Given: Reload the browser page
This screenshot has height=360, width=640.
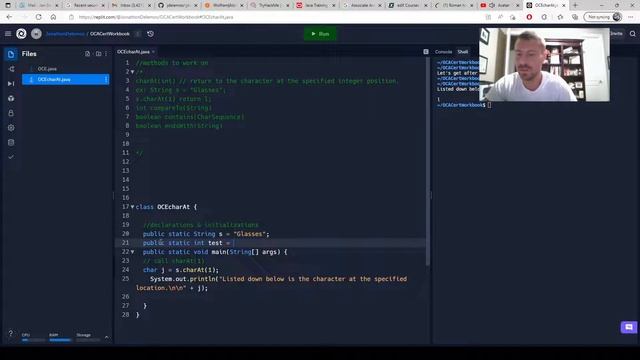Looking at the screenshot, I should pyautogui.click(x=38, y=17).
